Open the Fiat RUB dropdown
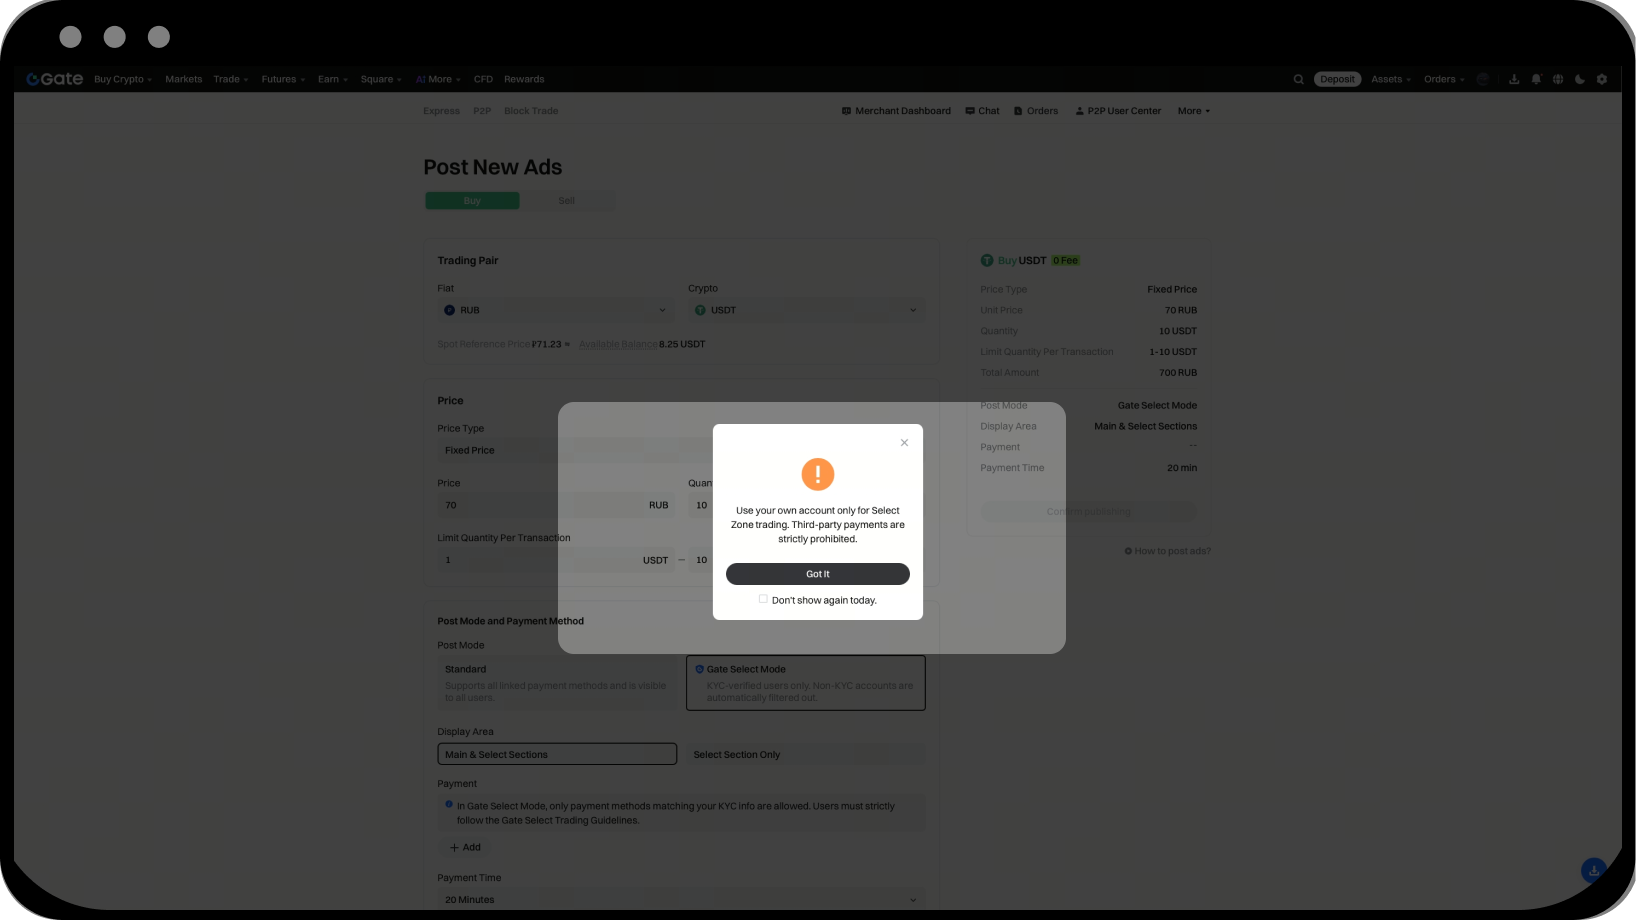The height and width of the screenshot is (920, 1636). point(556,310)
